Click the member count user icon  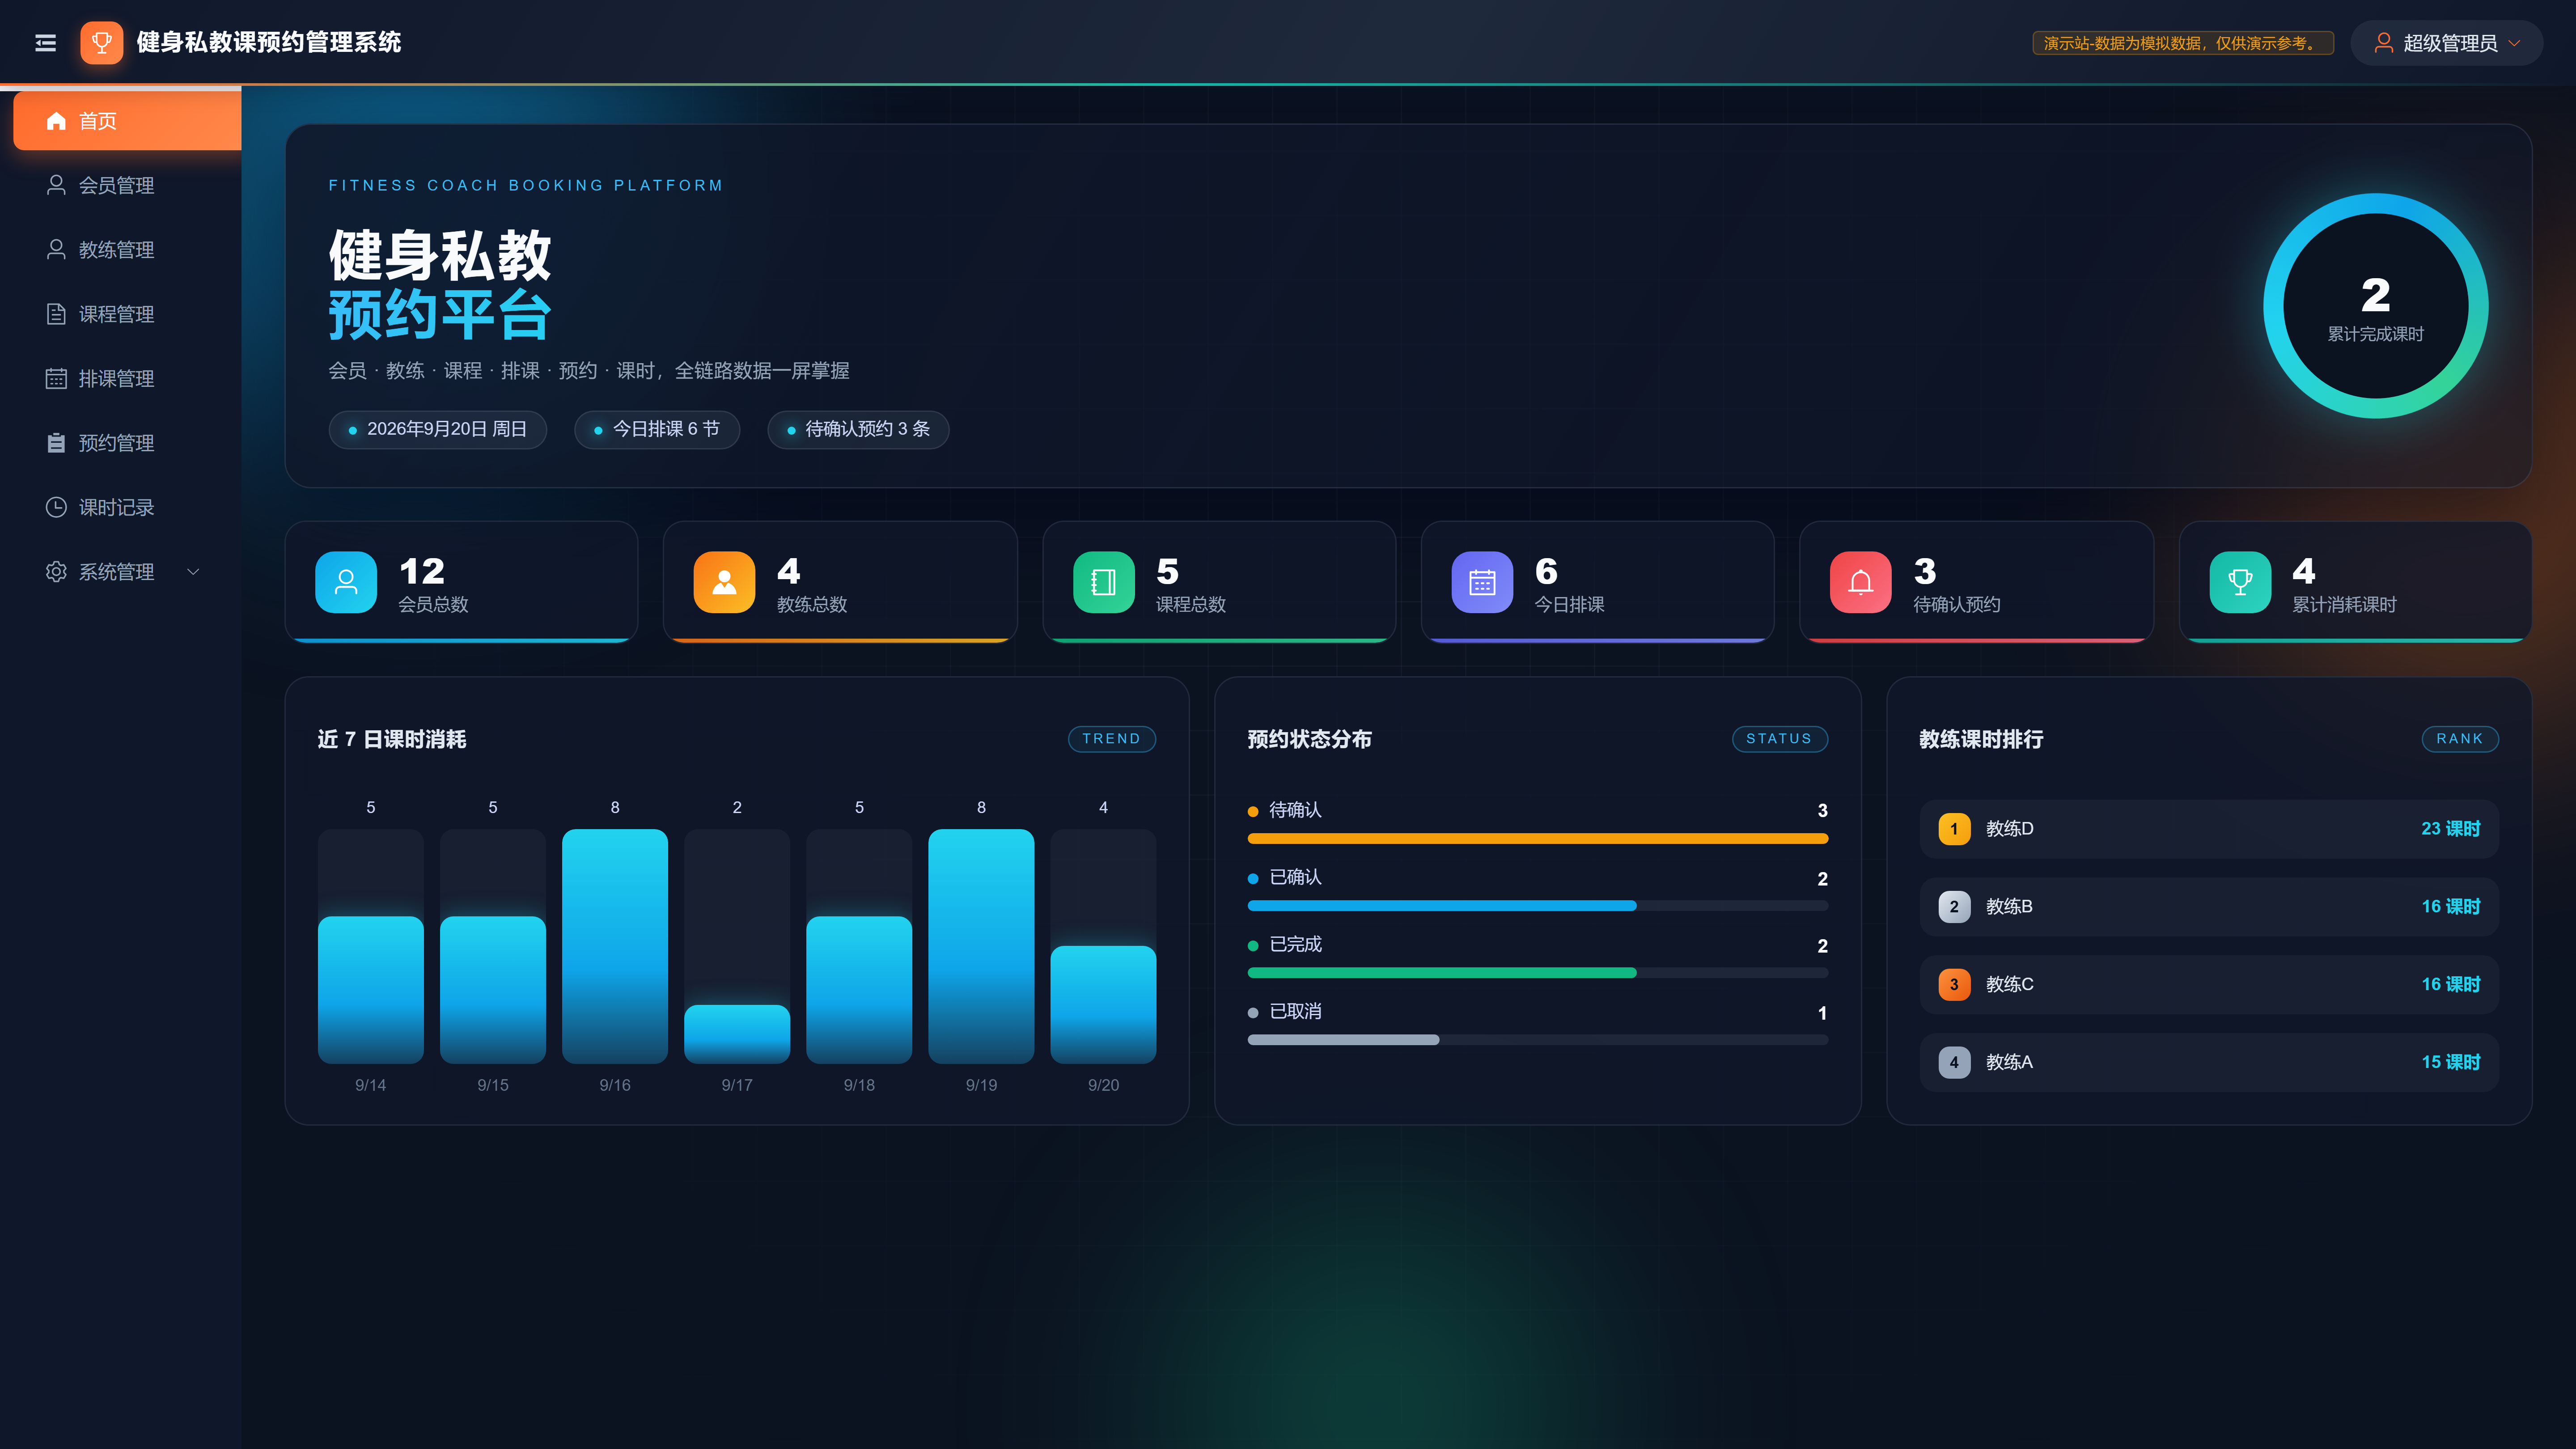[346, 582]
